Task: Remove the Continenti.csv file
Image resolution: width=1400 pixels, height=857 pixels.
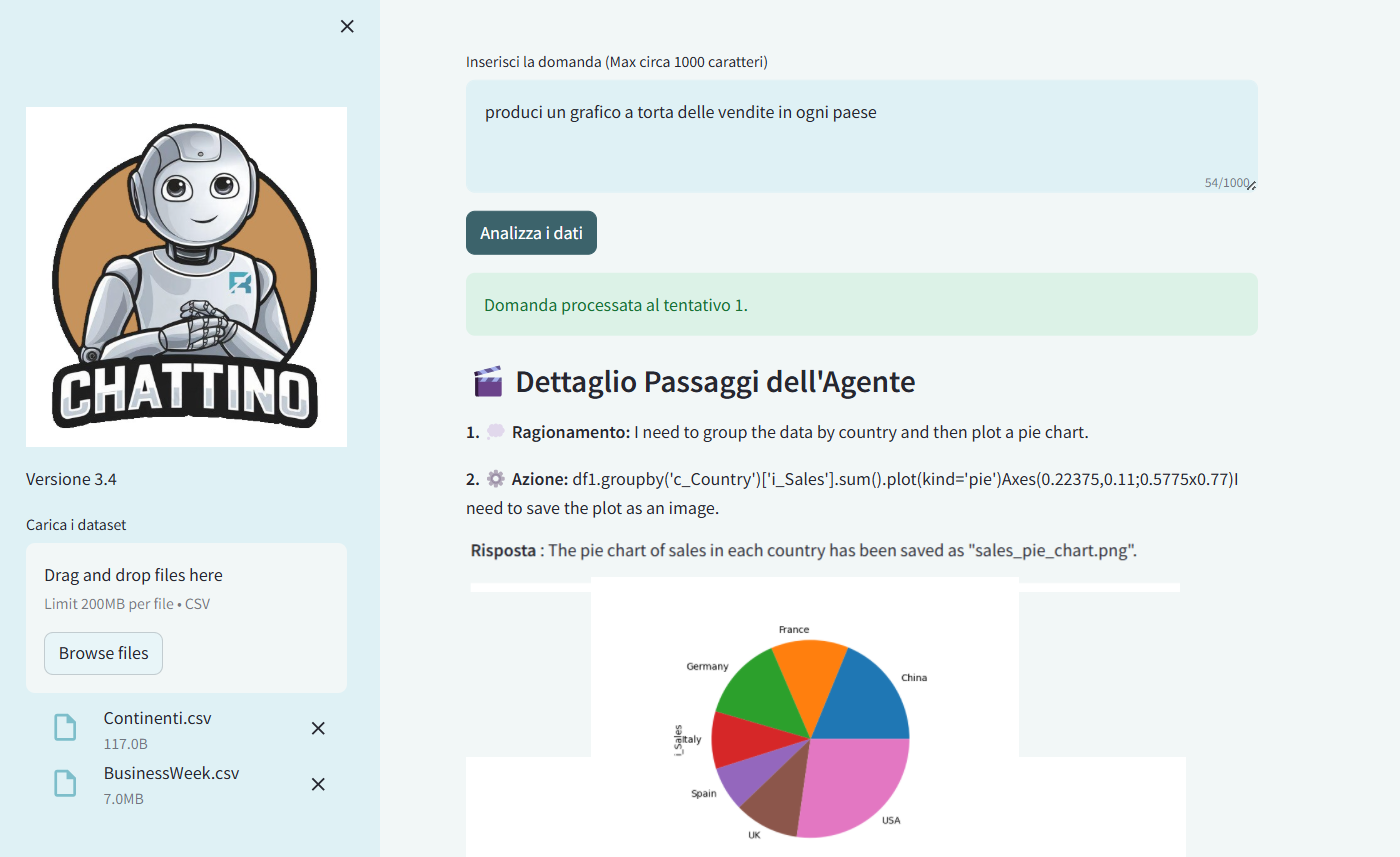Action: [x=318, y=728]
